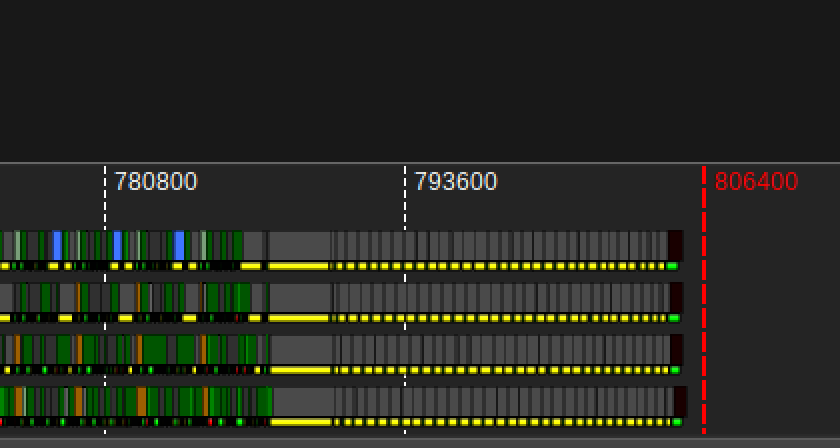Viewport: 840px width, 448px height.
Task: Select the wide gray block in fourth track
Action: [304, 402]
